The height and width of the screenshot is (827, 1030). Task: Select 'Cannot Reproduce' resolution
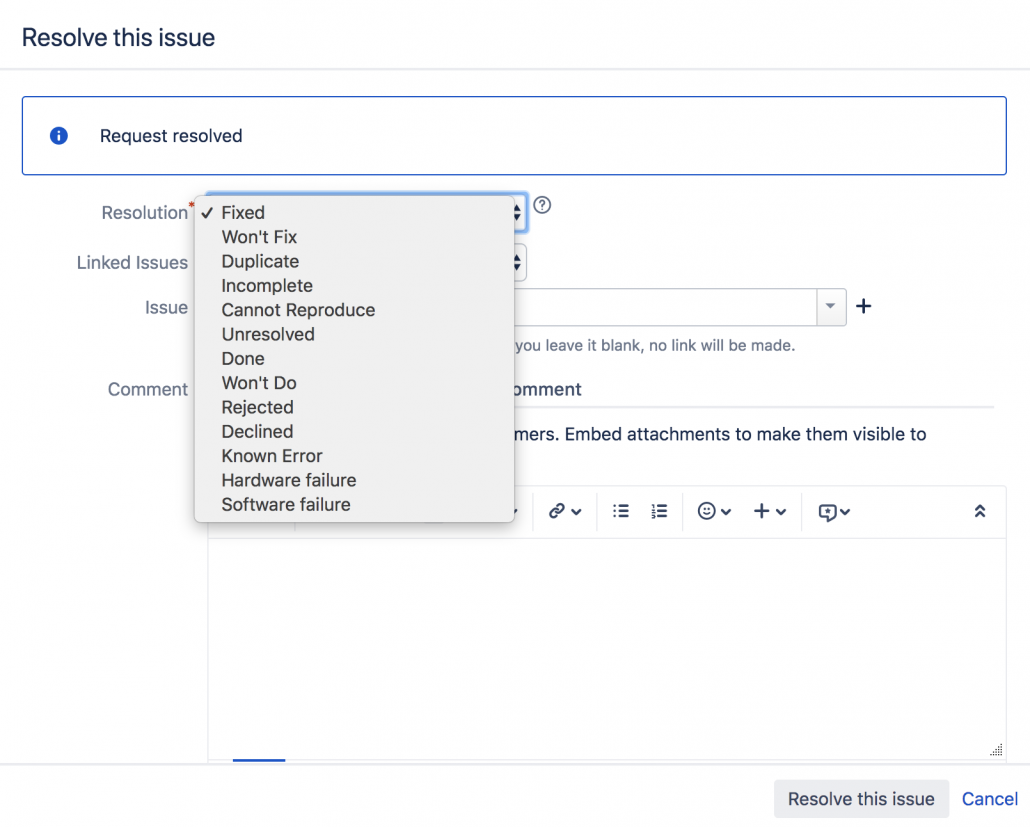coord(298,310)
